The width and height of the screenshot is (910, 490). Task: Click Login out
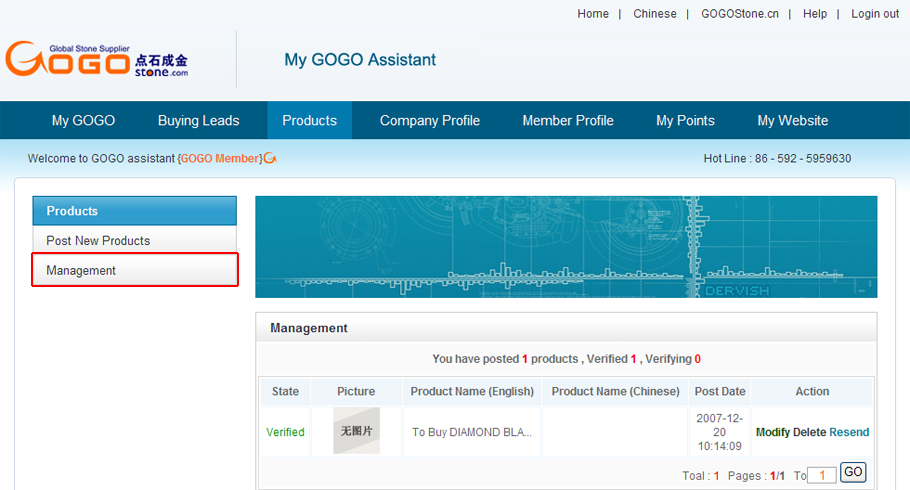point(875,14)
